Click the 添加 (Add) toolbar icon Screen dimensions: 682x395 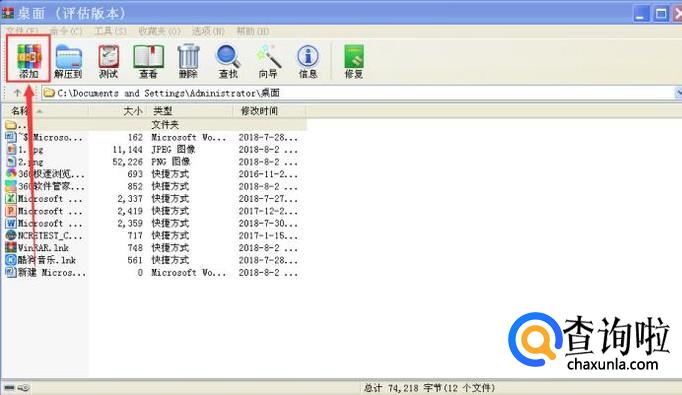(29, 60)
